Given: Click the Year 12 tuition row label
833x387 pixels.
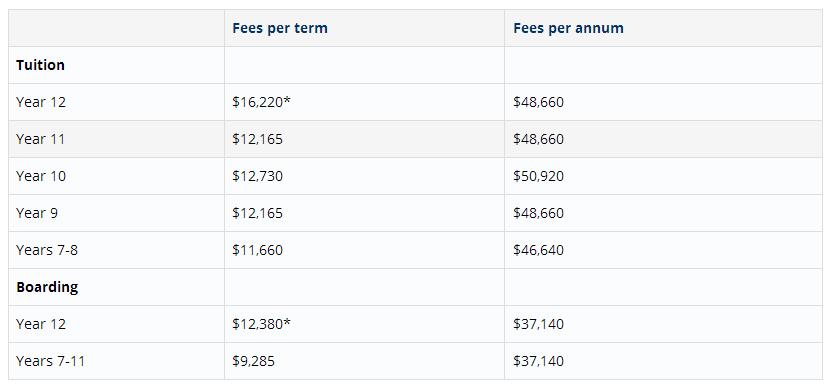Looking at the screenshot, I should (41, 102).
